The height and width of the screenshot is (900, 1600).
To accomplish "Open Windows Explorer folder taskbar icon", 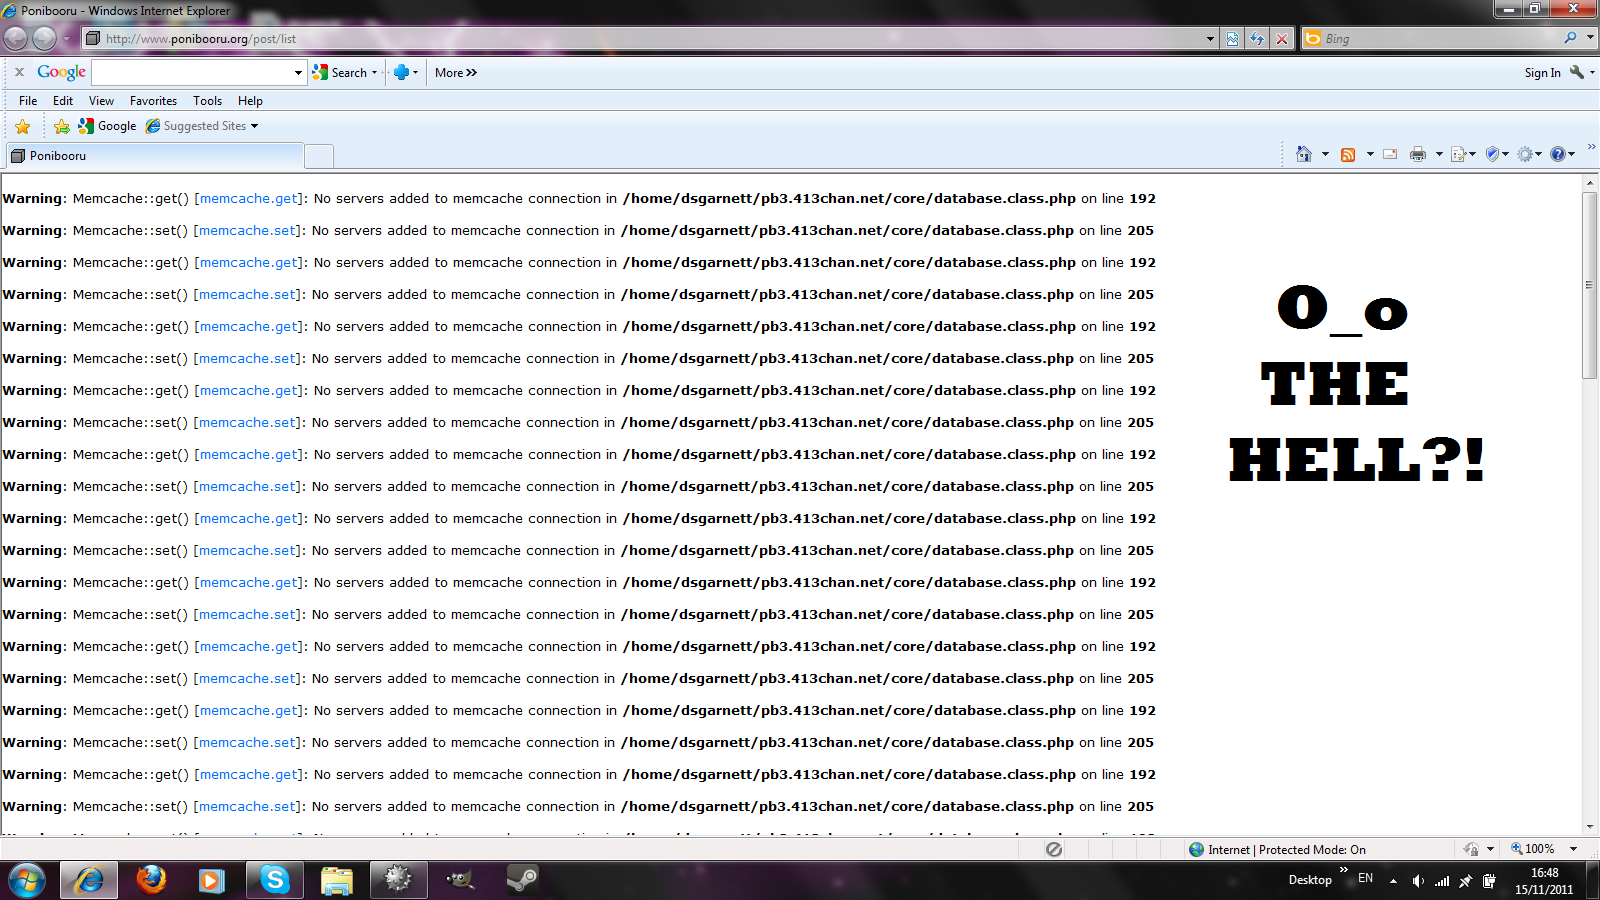I will [336, 880].
